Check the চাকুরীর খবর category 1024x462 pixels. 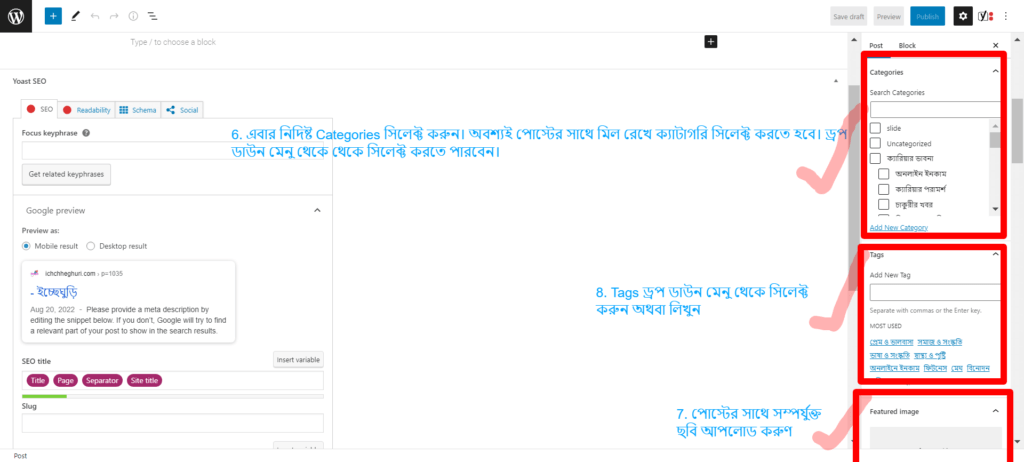(x=884, y=205)
